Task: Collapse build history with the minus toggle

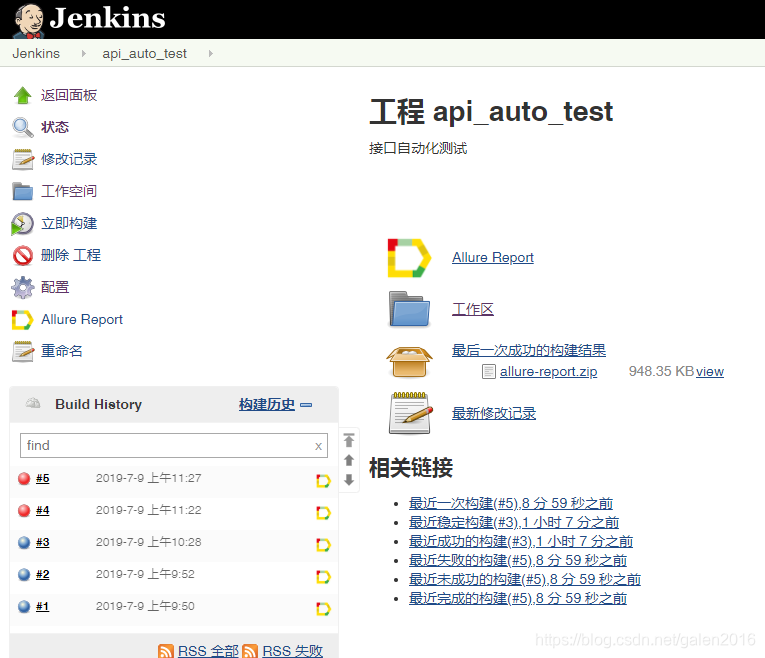Action: (x=306, y=405)
